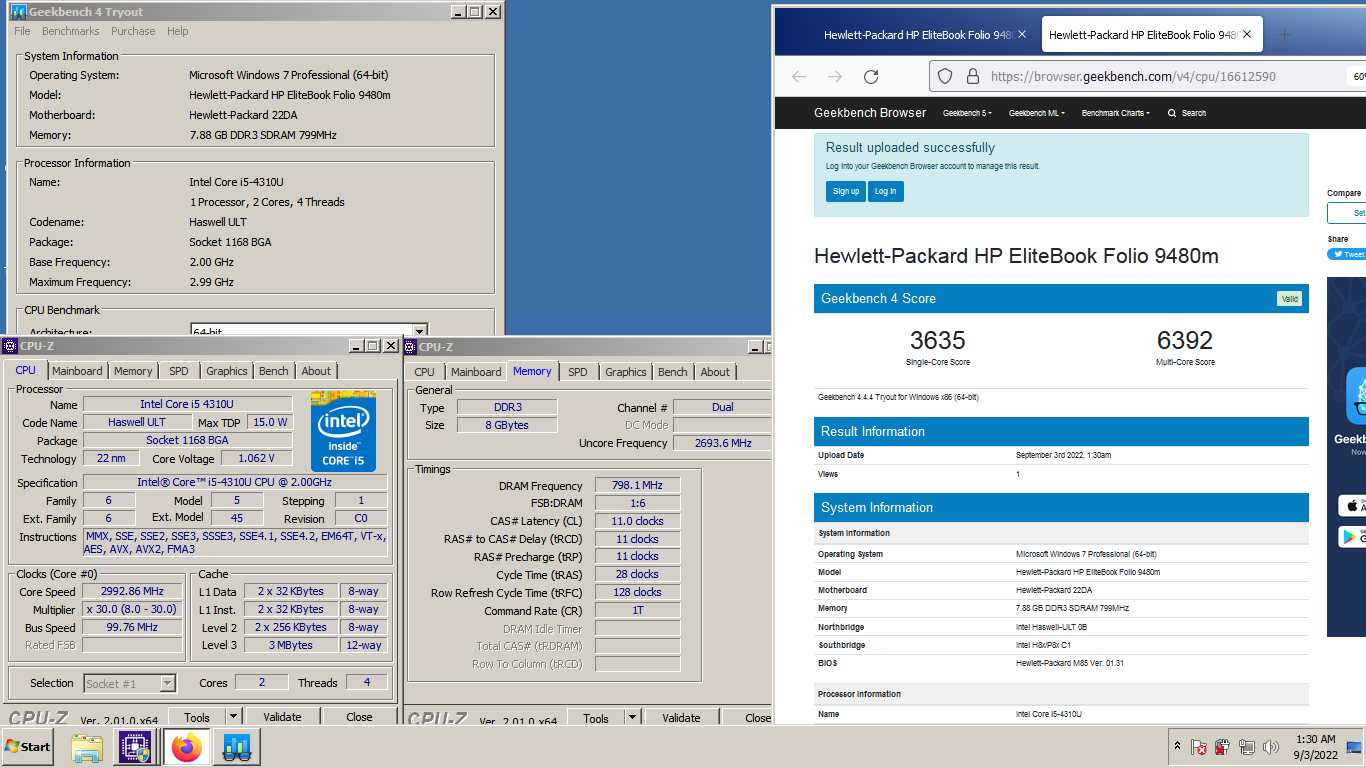Switch to Firefox via its taskbar icon
This screenshot has width=1366, height=768.
186,747
